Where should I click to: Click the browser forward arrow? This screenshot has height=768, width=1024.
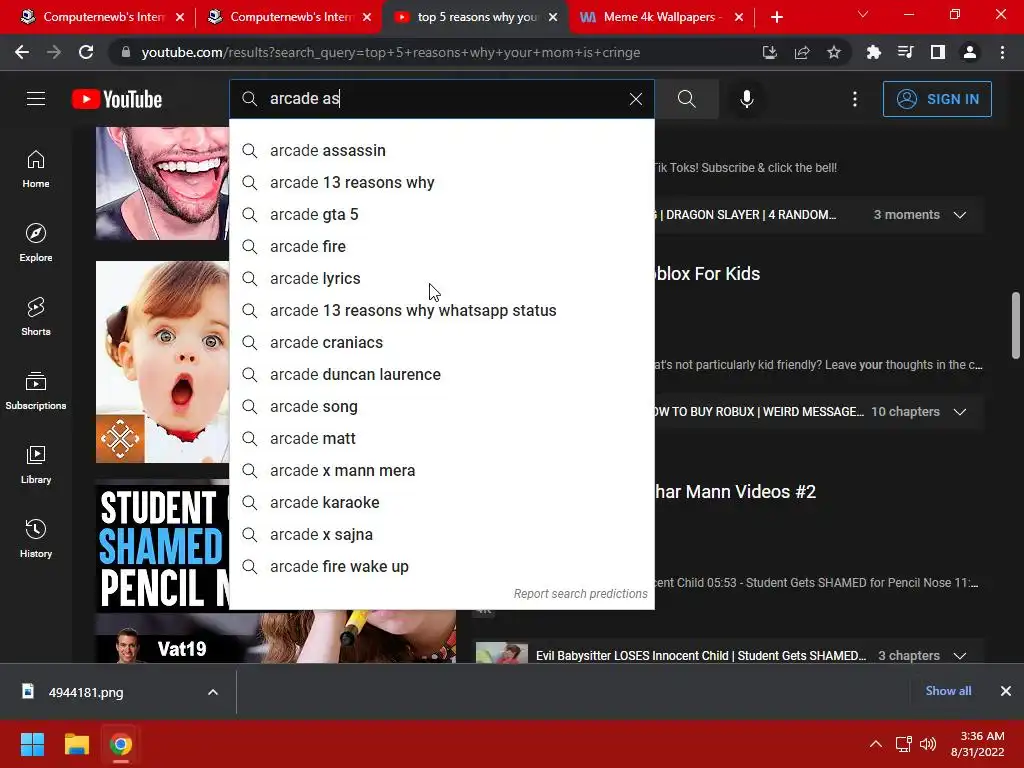coord(54,52)
